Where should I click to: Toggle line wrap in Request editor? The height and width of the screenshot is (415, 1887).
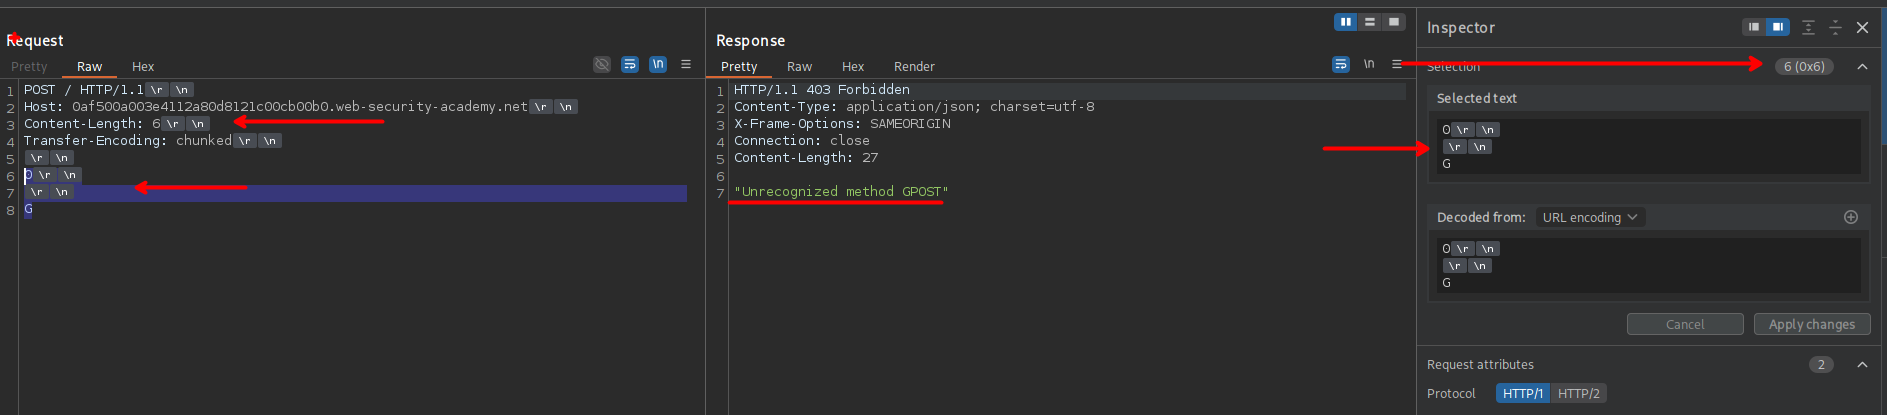pos(630,64)
